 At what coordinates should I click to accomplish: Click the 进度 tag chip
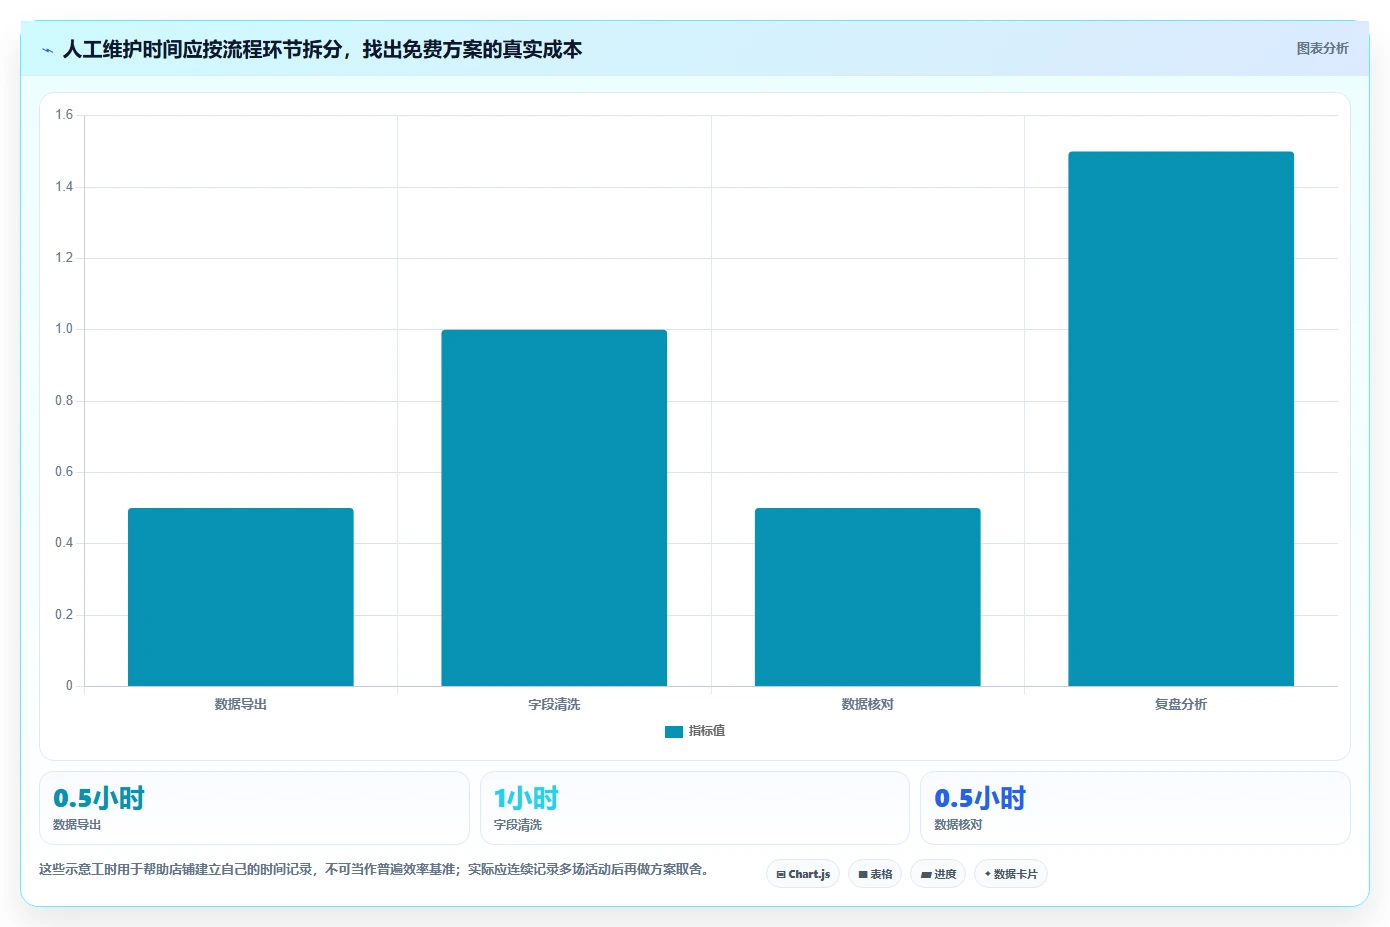(938, 874)
